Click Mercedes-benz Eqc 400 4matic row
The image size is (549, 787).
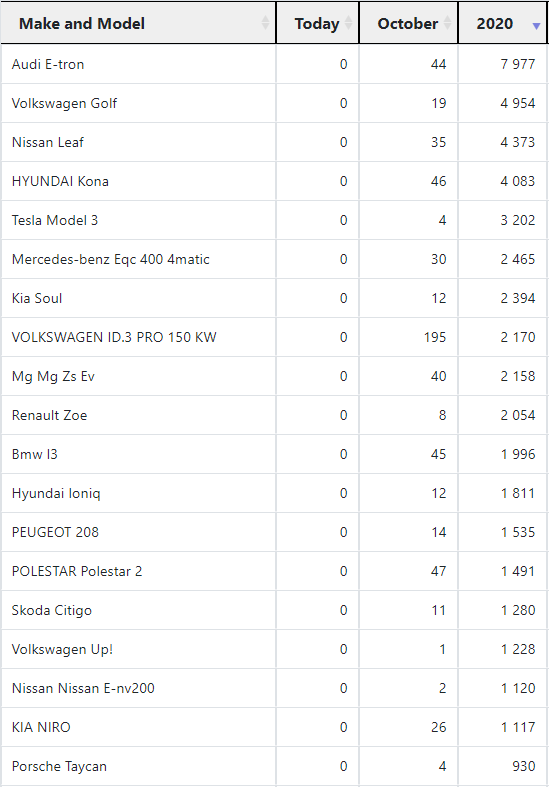(x=274, y=259)
